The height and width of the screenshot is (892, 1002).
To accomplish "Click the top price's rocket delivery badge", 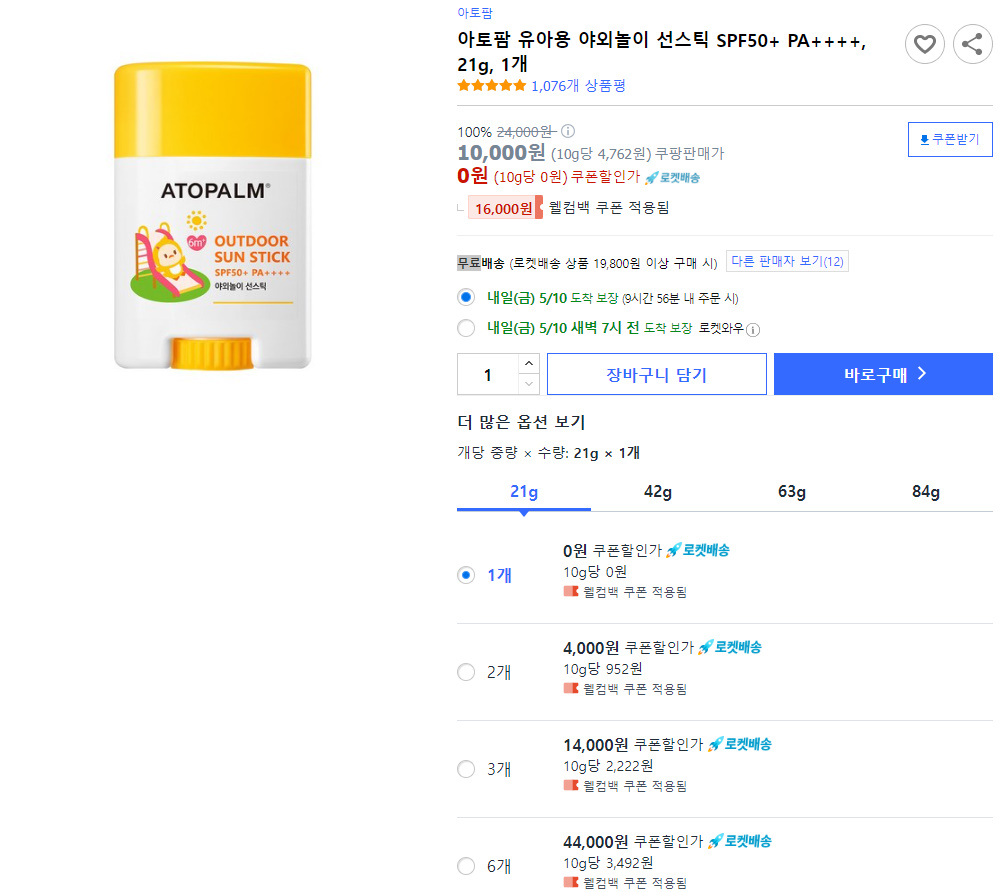I will coord(672,178).
